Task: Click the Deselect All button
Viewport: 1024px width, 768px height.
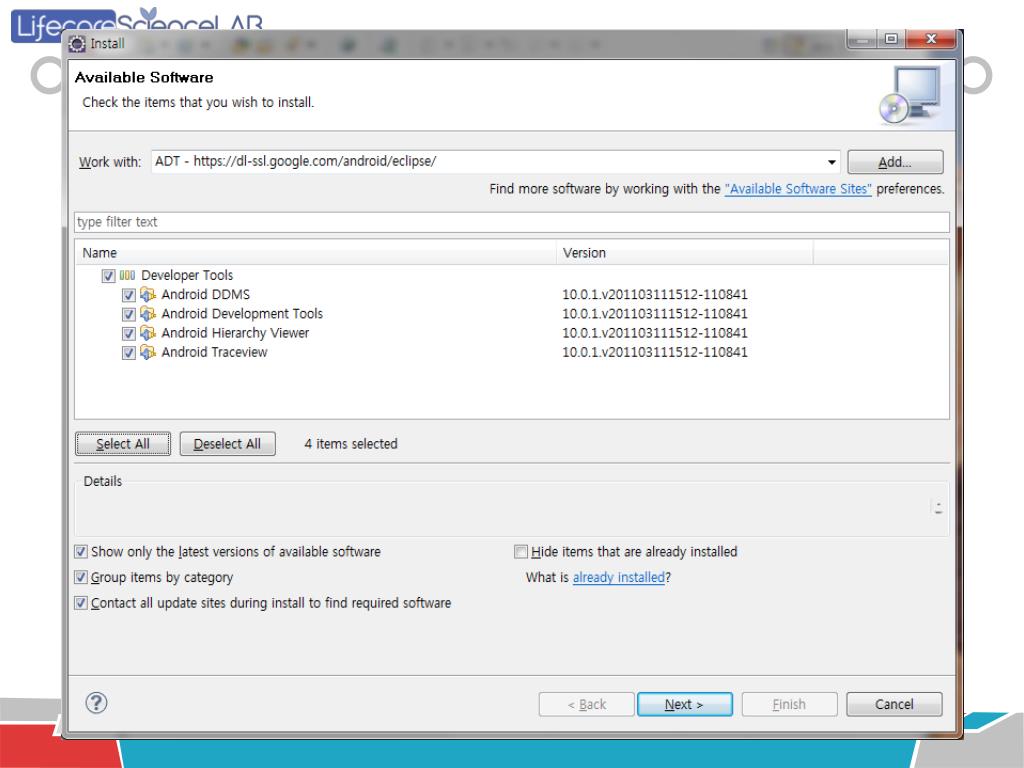Action: point(227,444)
